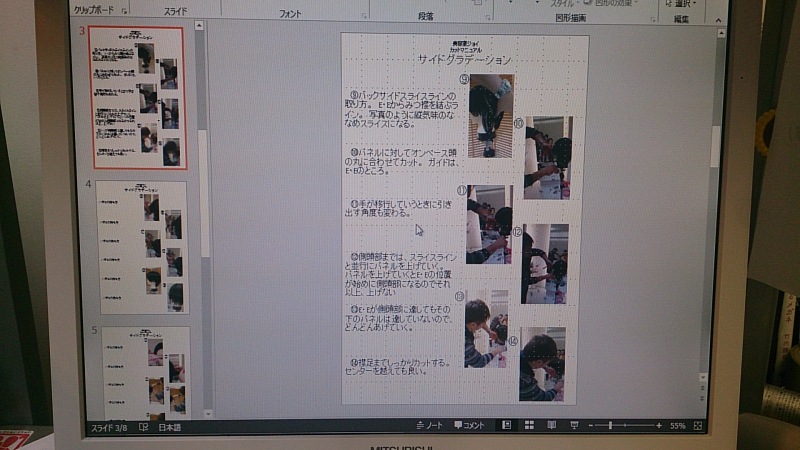This screenshot has width=800, height=450.
Task: Click the fit slide to window icon
Action: click(x=698, y=425)
